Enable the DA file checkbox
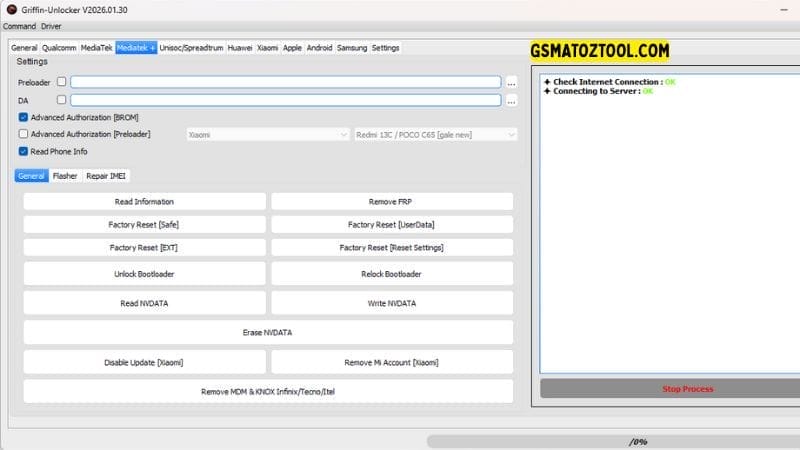Viewport: 800px width, 450px height. tap(62, 100)
